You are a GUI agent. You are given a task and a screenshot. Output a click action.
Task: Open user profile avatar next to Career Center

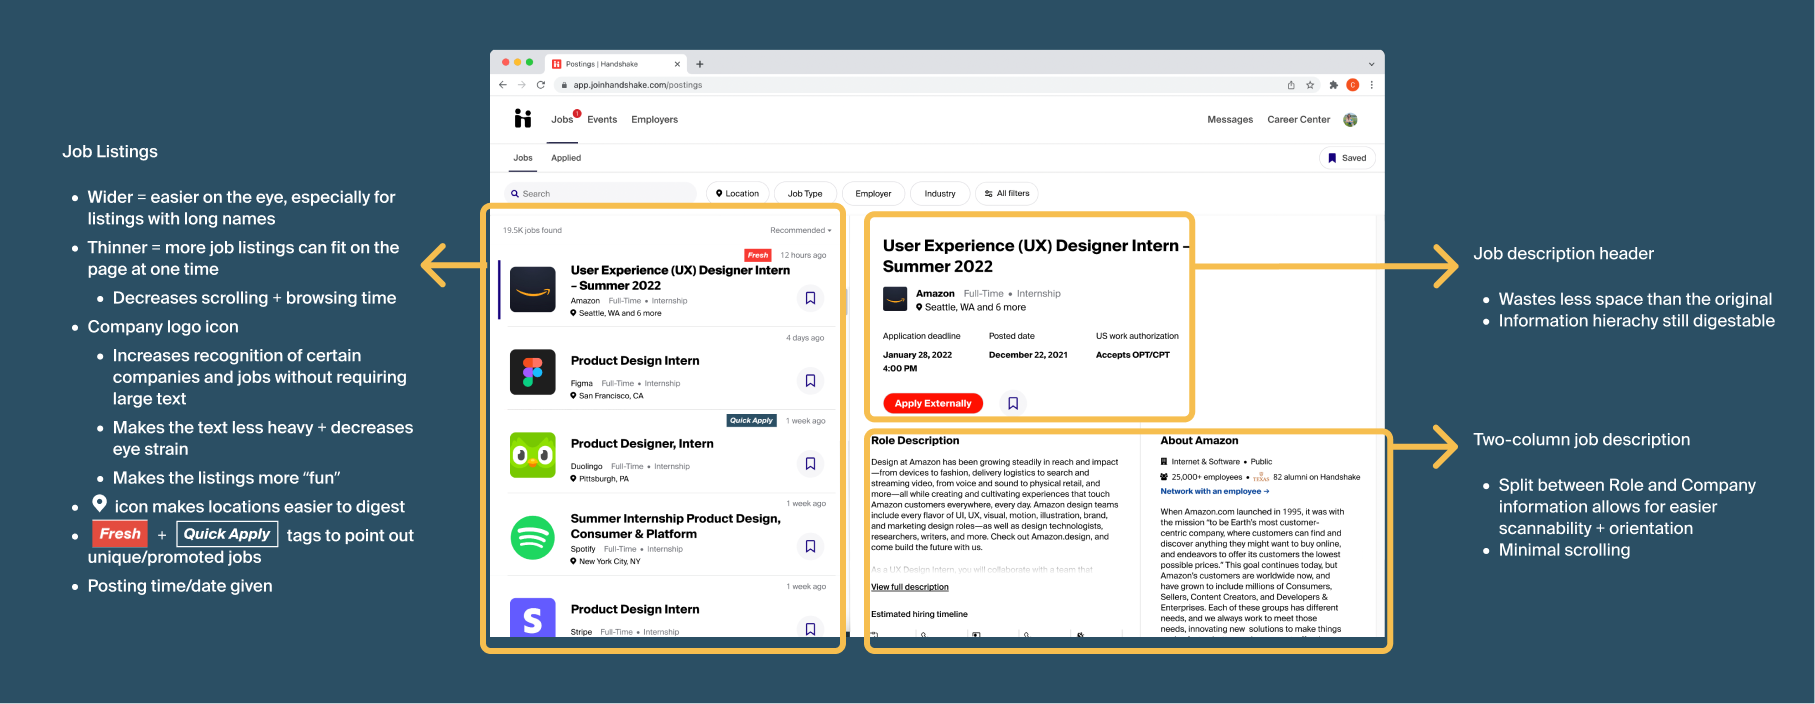[1350, 120]
